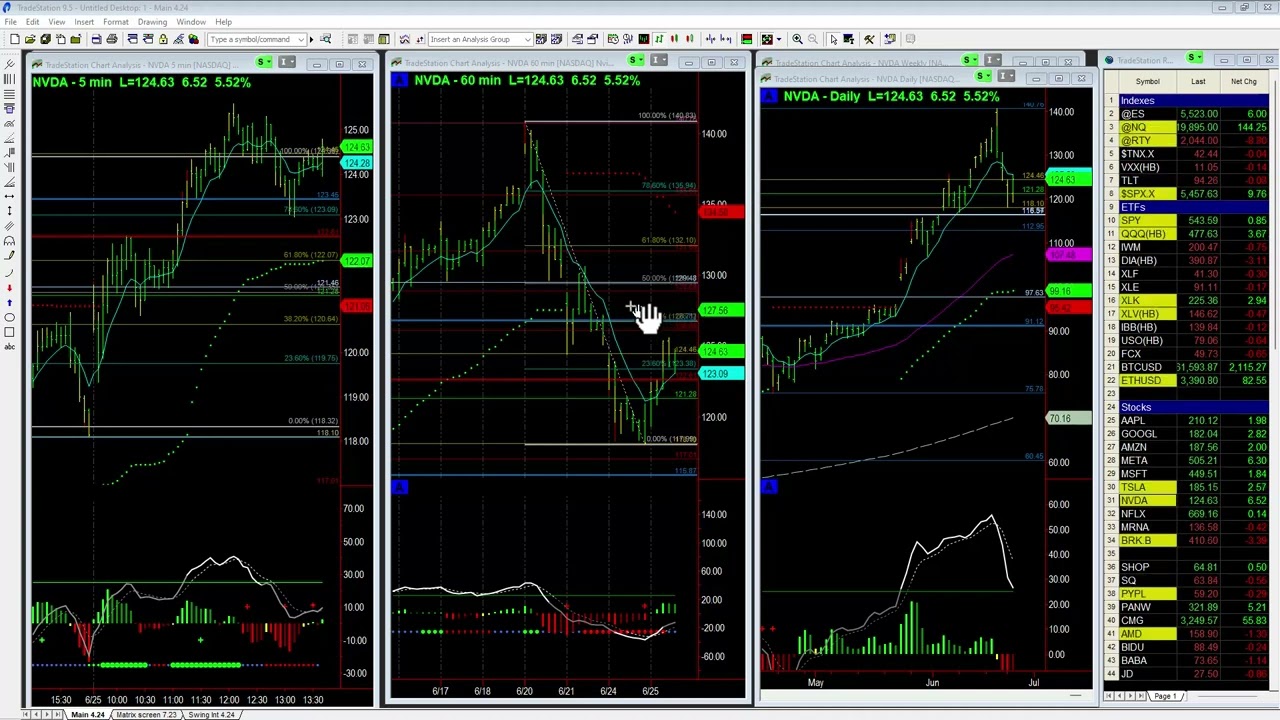This screenshot has width=1280, height=720.
Task: Open the Insert an Analysis Group dropdown
Action: tap(527, 40)
